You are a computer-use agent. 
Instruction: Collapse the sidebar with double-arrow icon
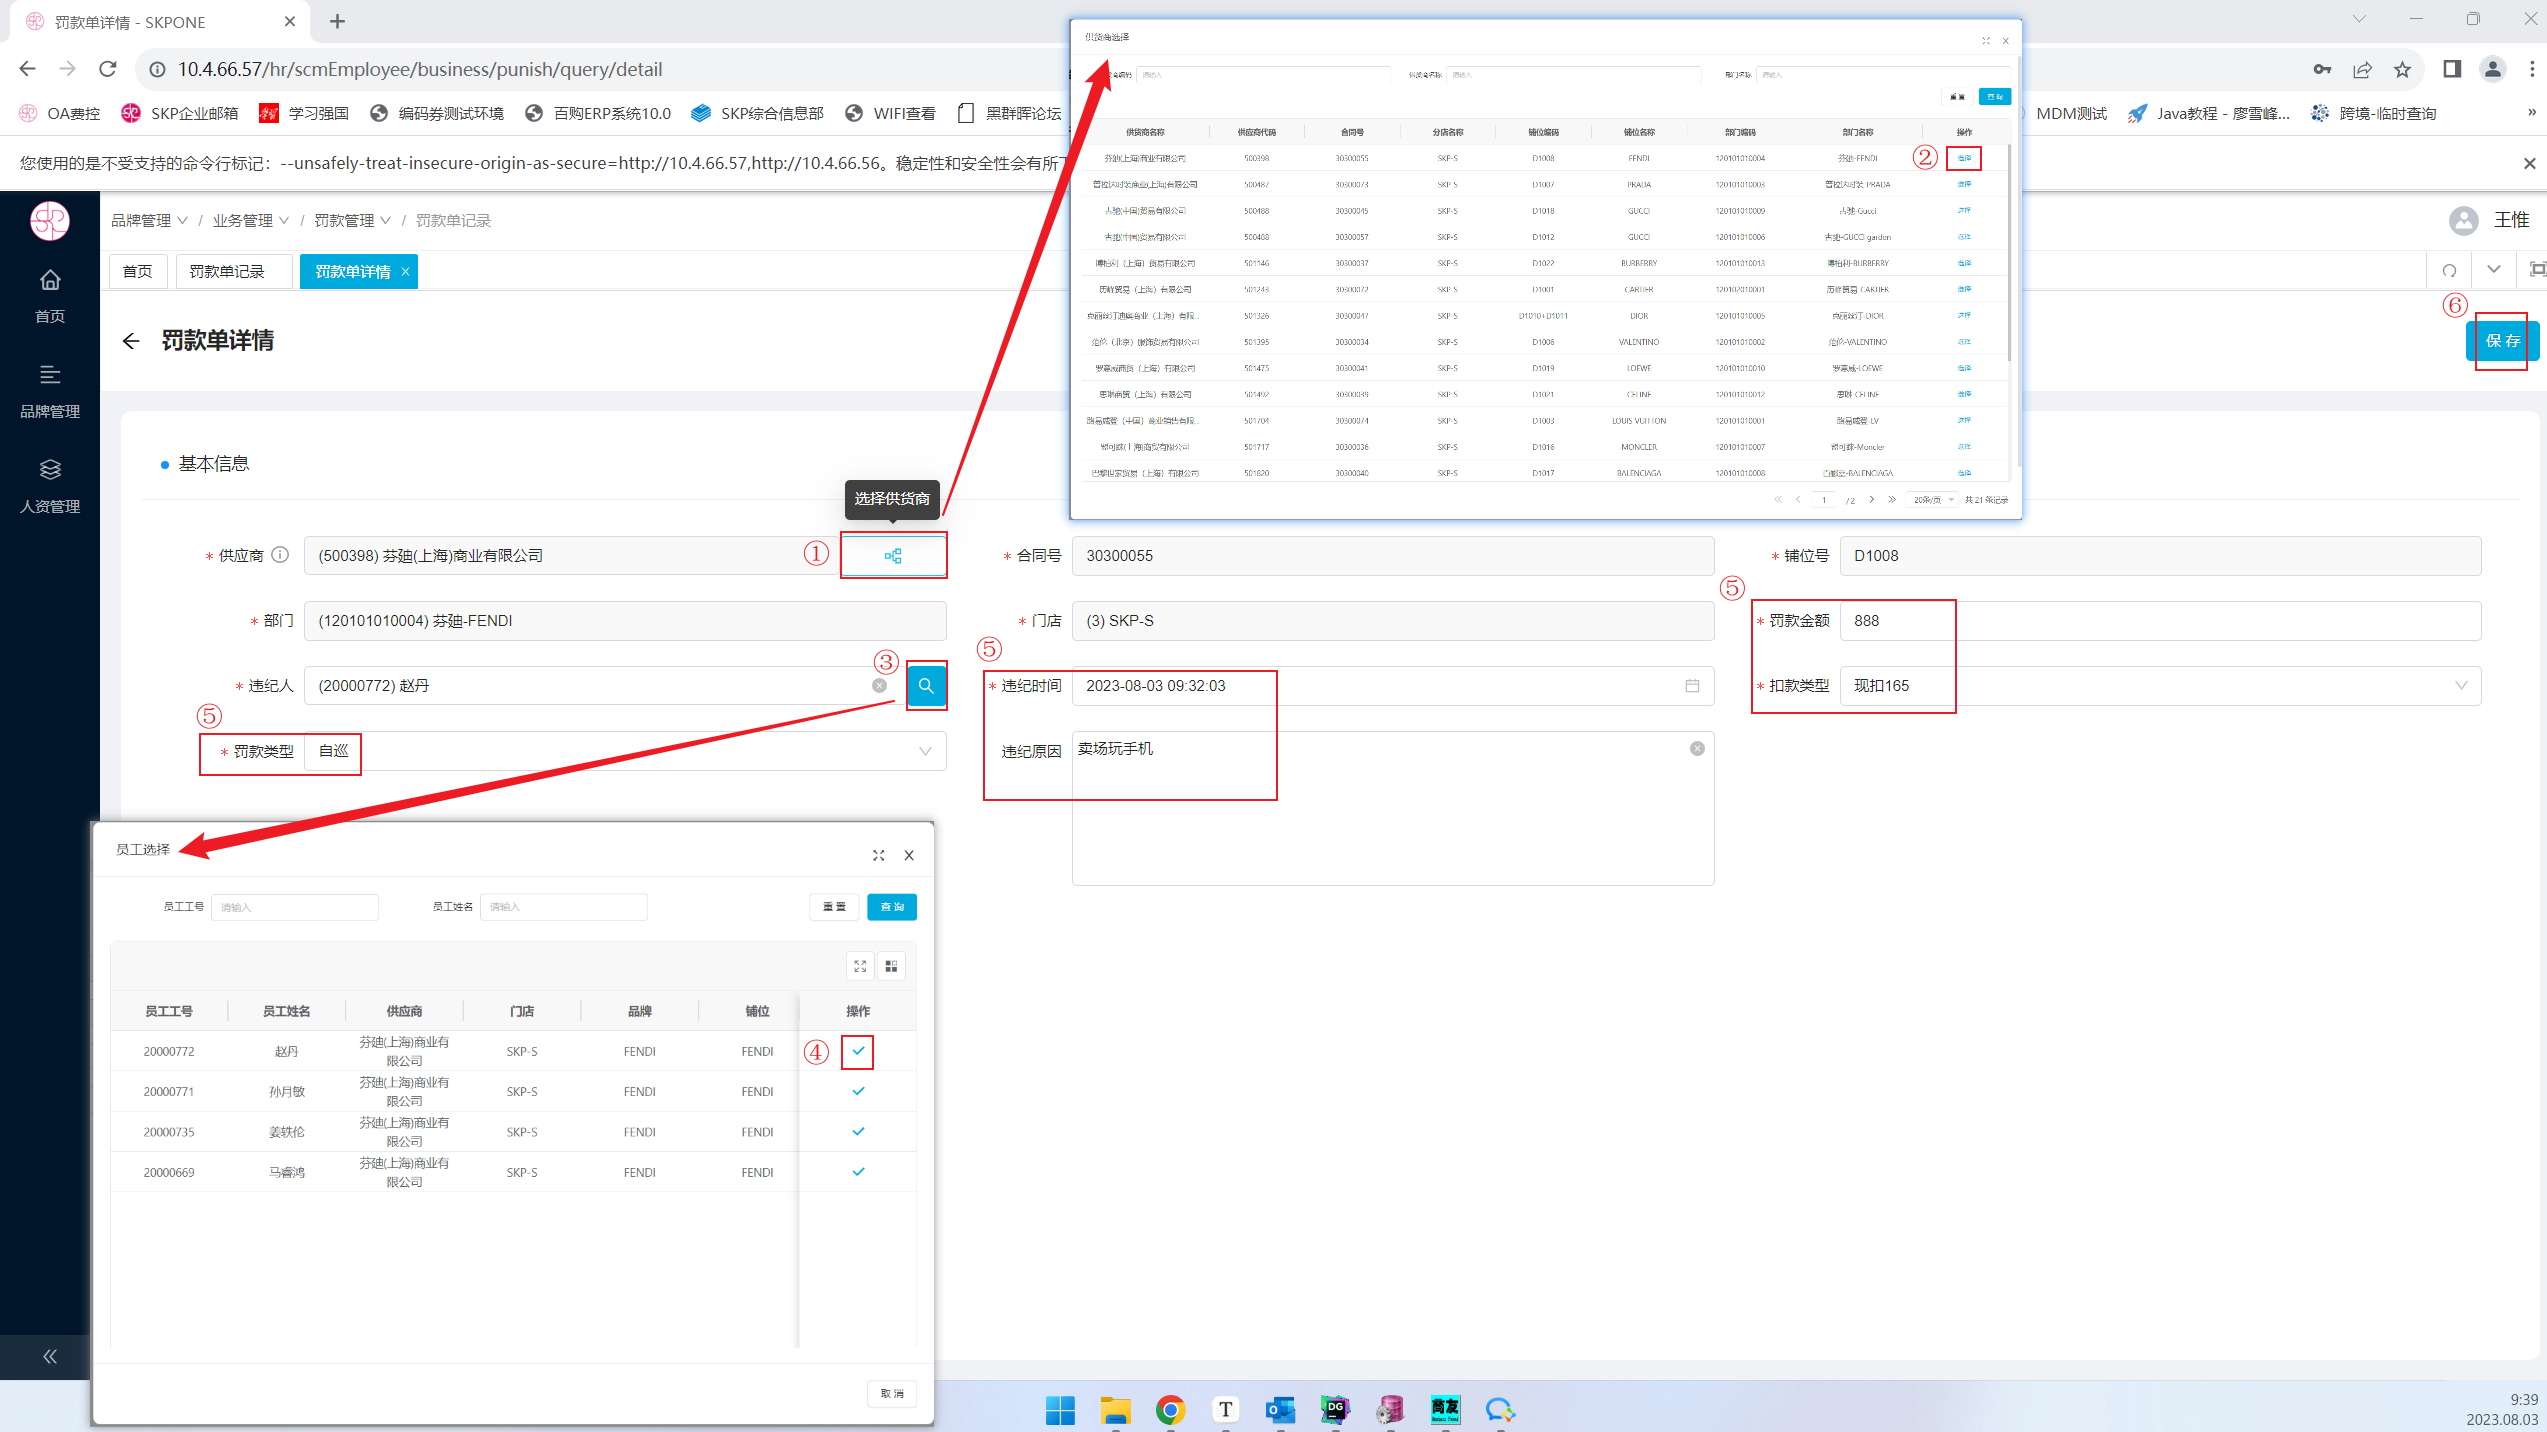(x=50, y=1357)
